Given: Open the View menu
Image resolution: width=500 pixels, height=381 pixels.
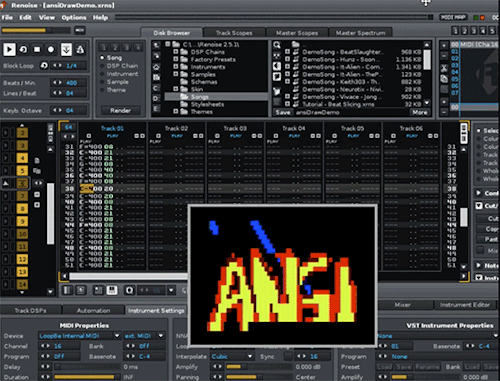Looking at the screenshot, I should coord(47,18).
